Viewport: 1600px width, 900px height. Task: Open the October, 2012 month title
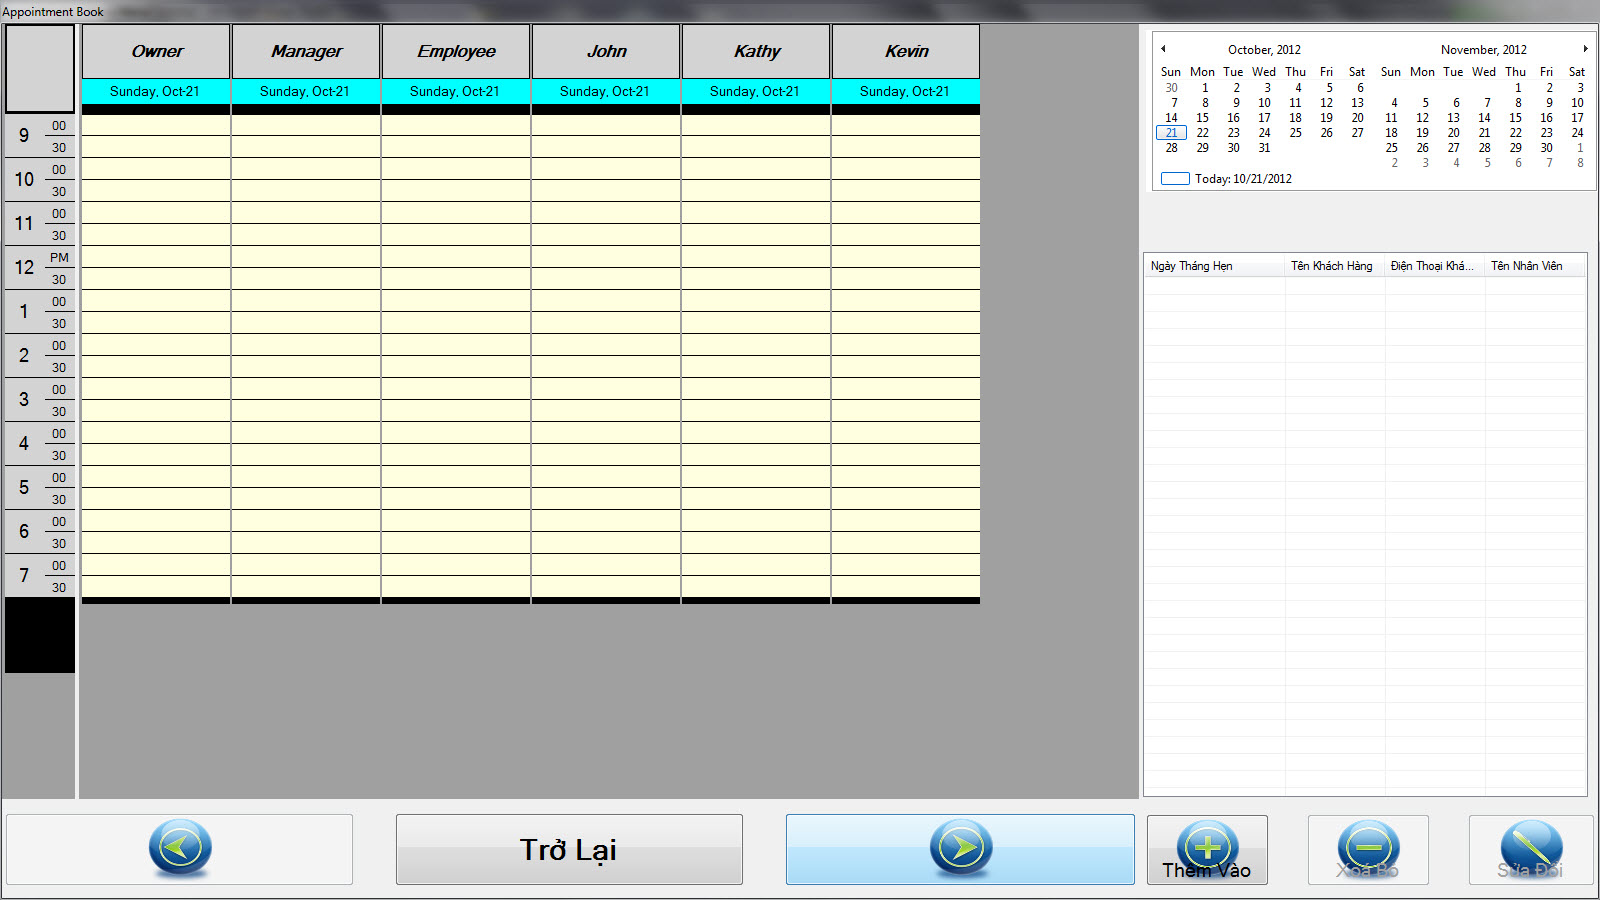click(1264, 50)
